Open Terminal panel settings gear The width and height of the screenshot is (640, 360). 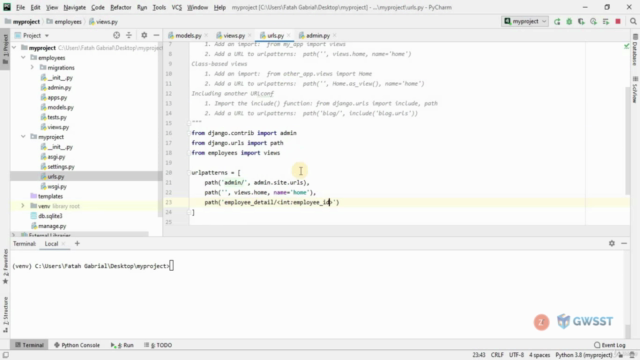click(612, 243)
